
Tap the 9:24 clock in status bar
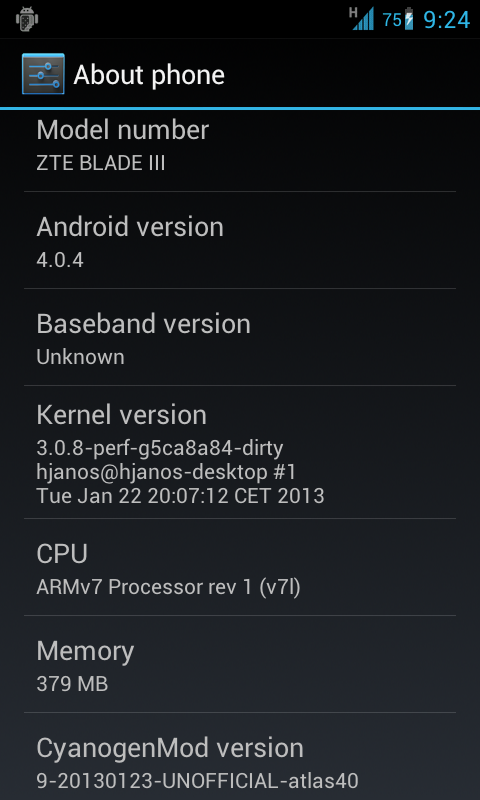click(x=446, y=20)
